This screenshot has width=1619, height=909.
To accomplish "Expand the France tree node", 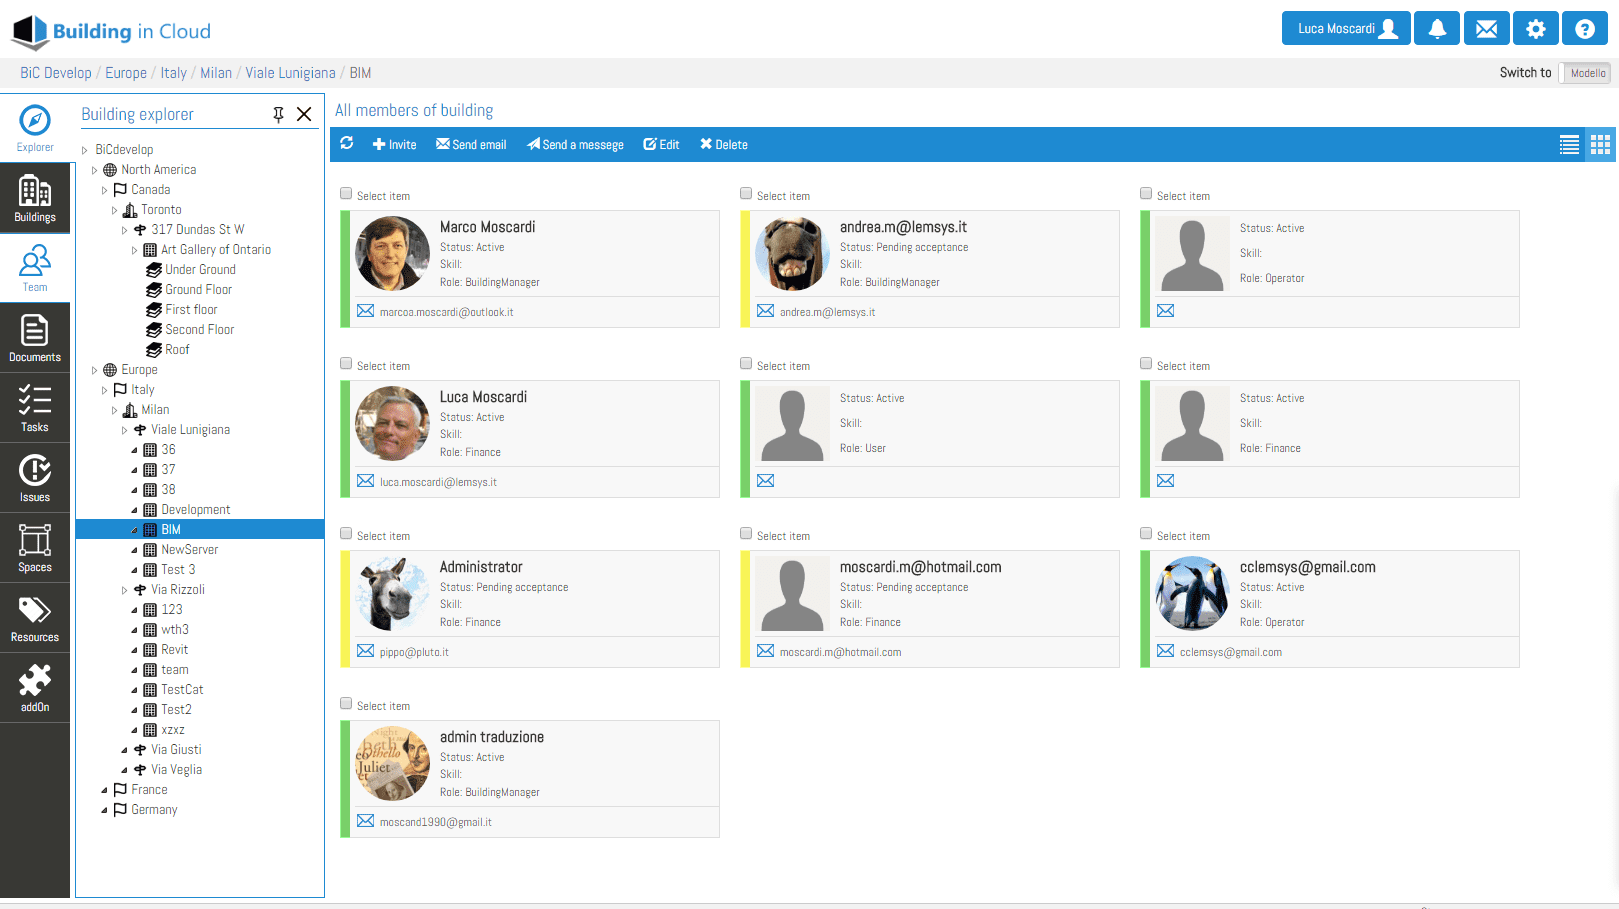I will tap(105, 790).
